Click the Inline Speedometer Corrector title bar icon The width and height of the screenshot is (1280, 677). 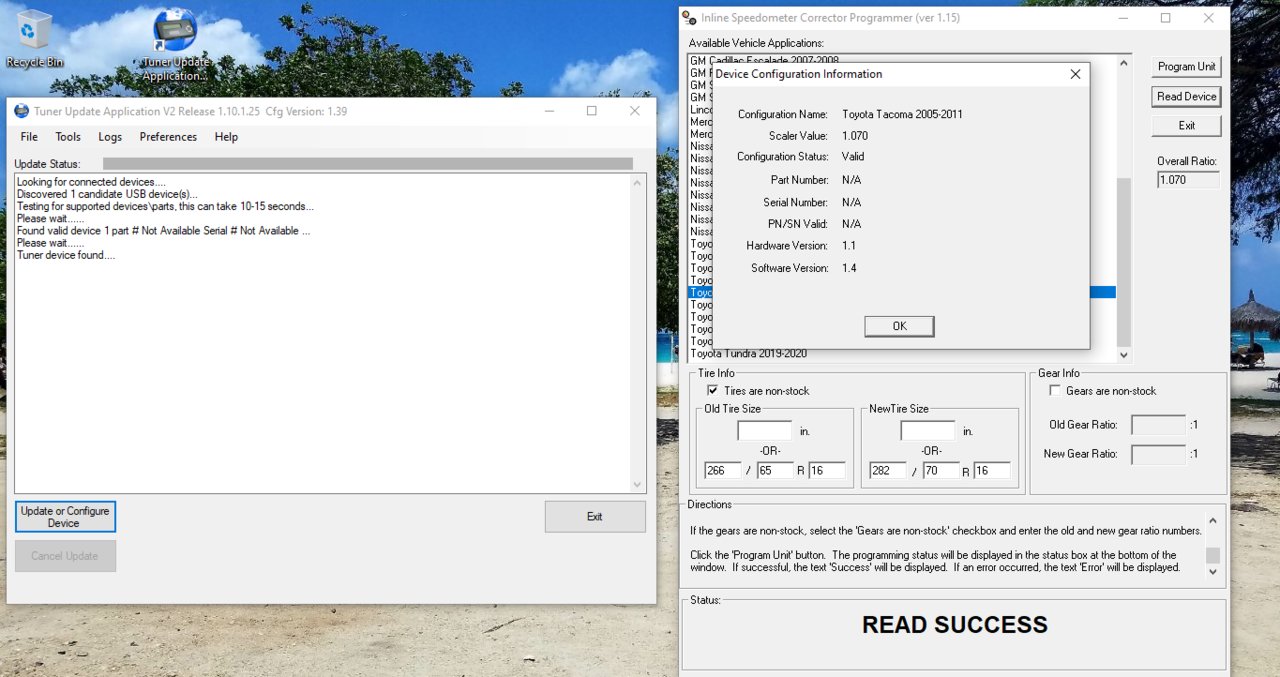coord(689,18)
